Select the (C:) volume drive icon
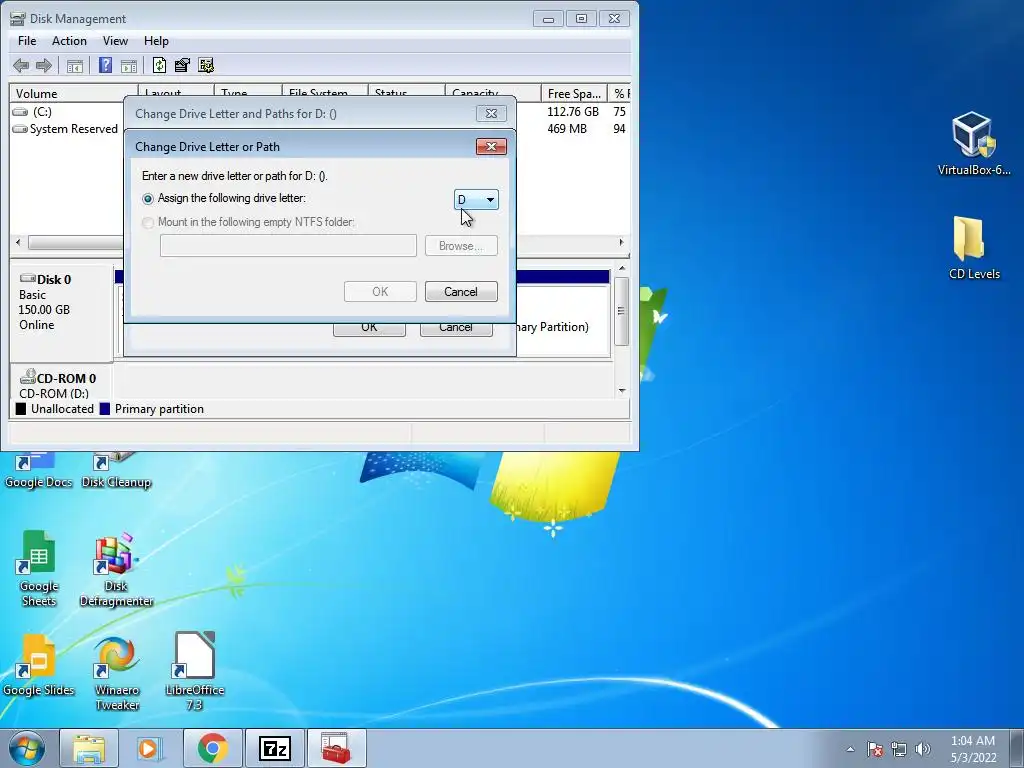The width and height of the screenshot is (1024, 768). point(20,112)
